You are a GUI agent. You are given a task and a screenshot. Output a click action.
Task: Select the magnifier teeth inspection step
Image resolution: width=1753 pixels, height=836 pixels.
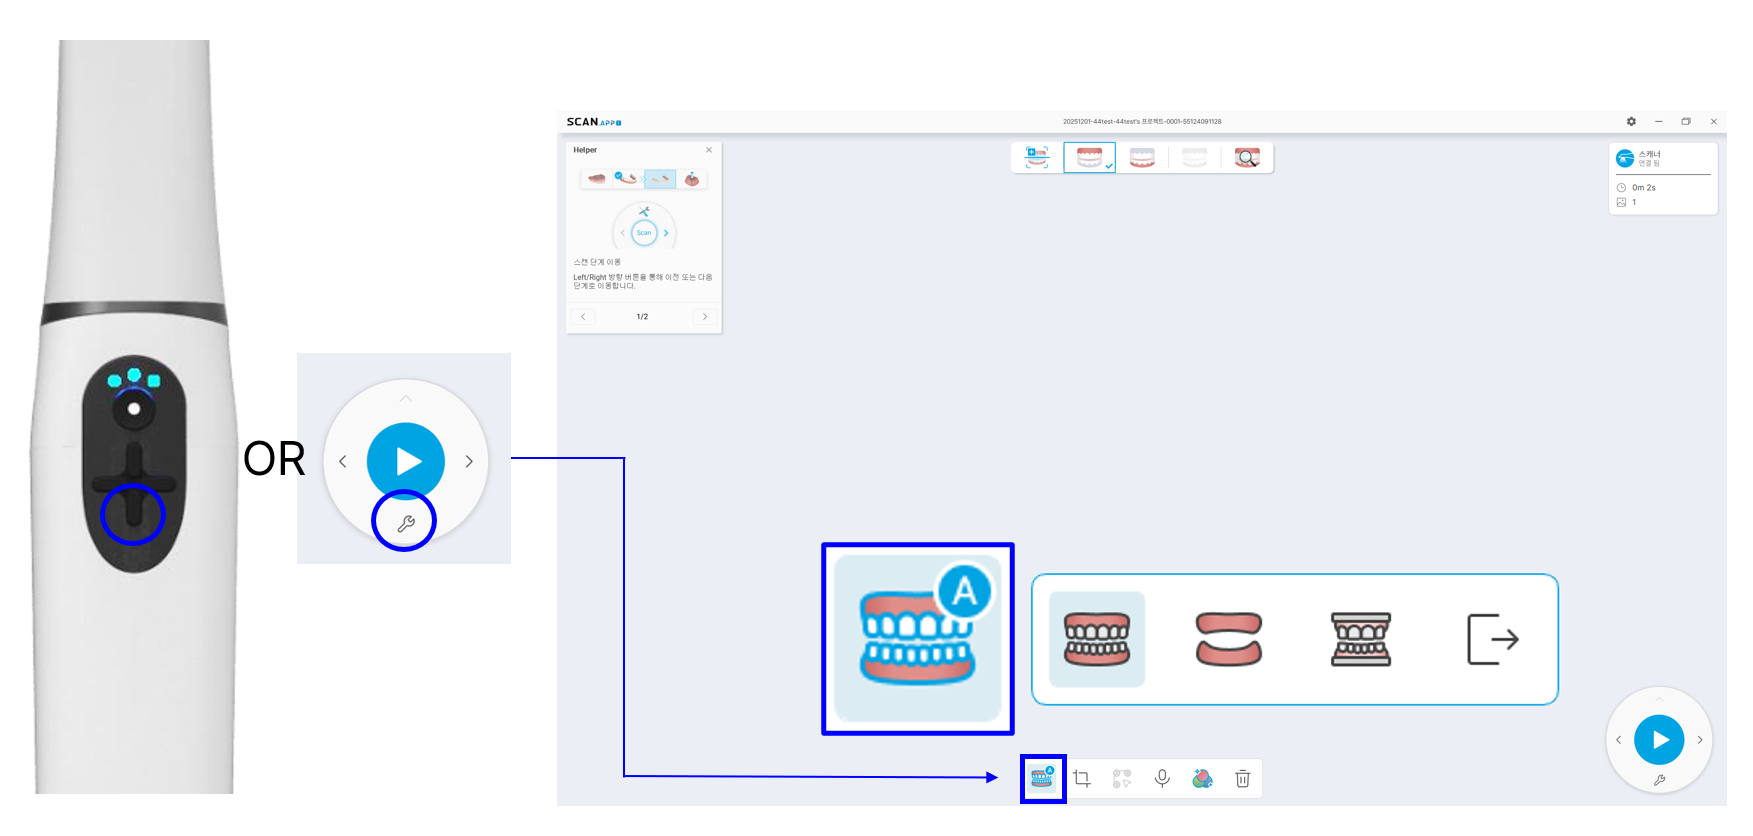coord(1247,158)
